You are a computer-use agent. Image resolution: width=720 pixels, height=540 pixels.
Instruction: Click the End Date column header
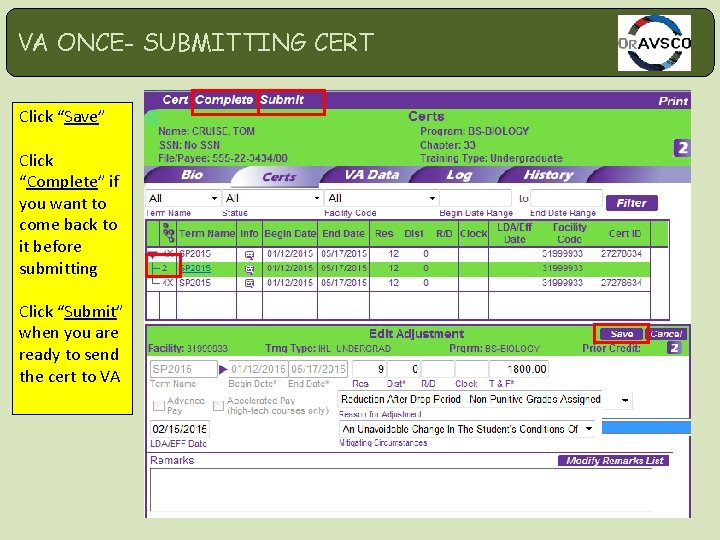343,233
